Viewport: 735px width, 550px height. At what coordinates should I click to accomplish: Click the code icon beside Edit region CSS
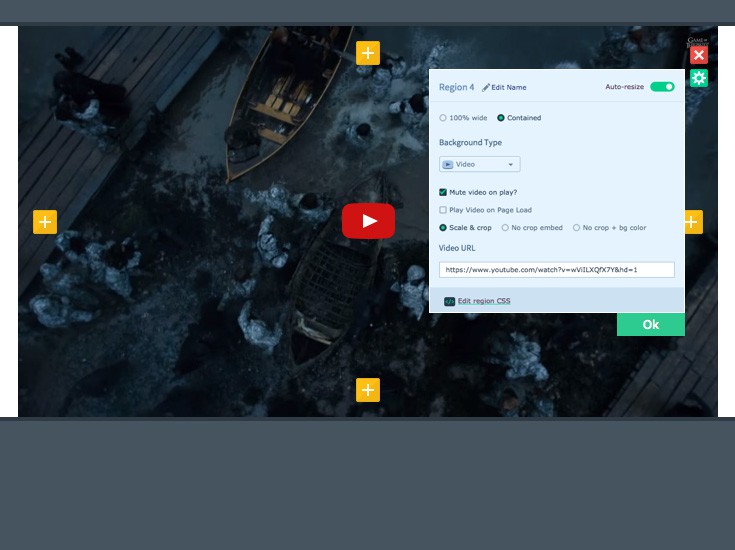tap(449, 301)
